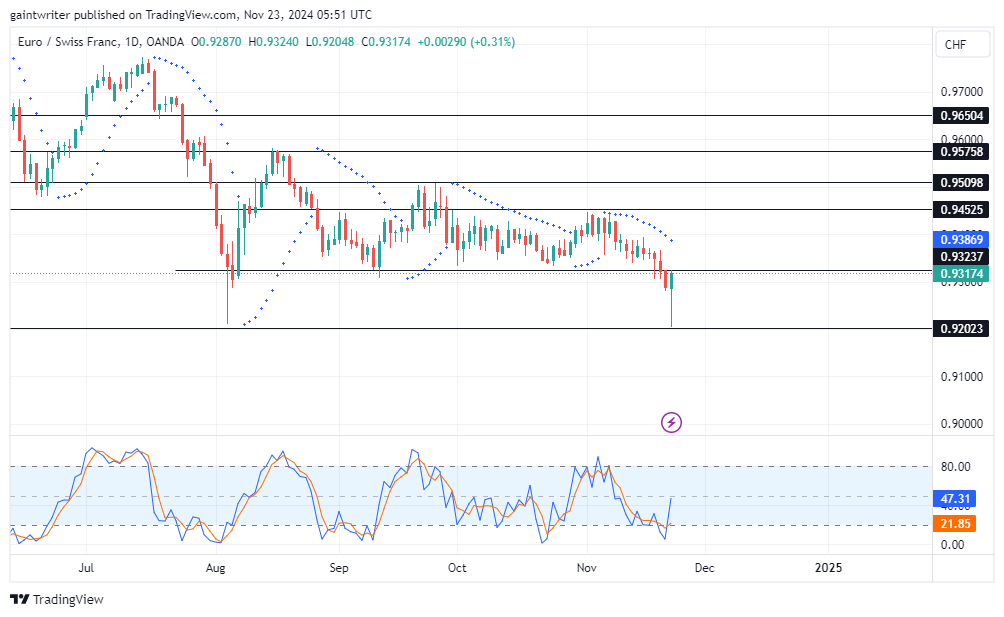Click the blue 0.93869 SAR value label
The width and height of the screenshot is (1004, 617).
tap(961, 239)
